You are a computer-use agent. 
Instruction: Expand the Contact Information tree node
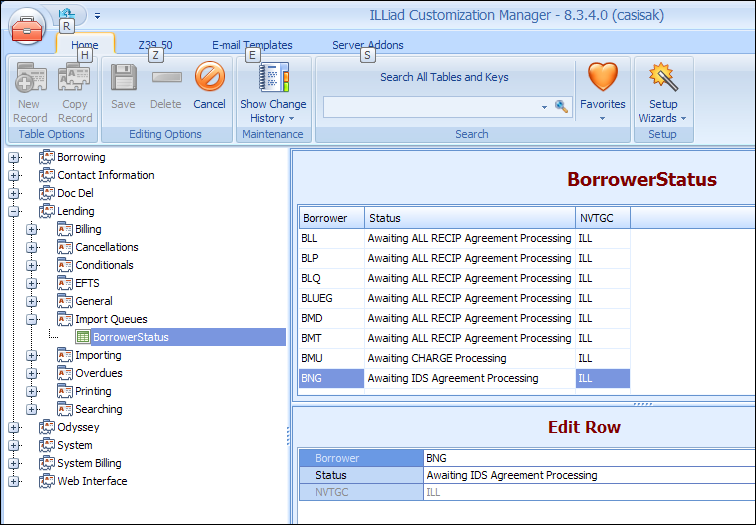coord(14,175)
